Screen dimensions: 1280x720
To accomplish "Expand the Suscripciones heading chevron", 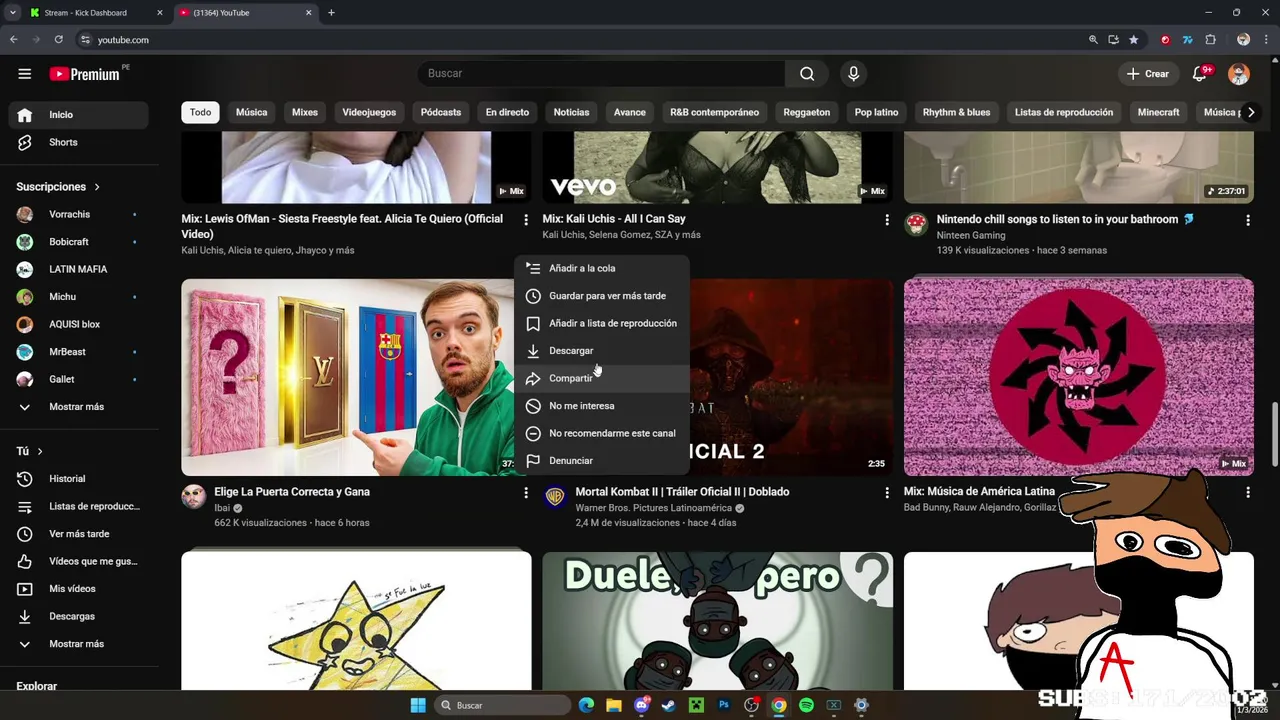I will [x=97, y=187].
